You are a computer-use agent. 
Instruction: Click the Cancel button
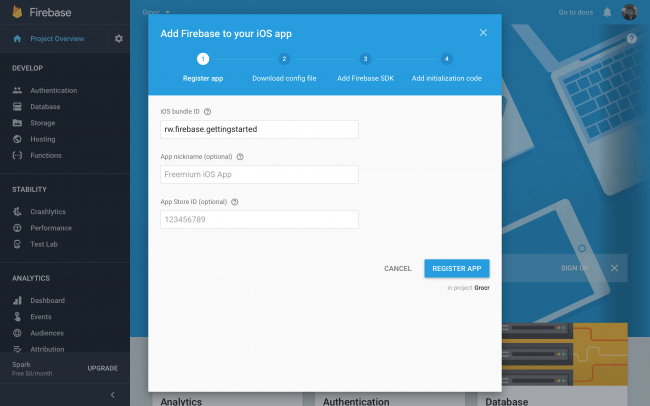click(398, 268)
